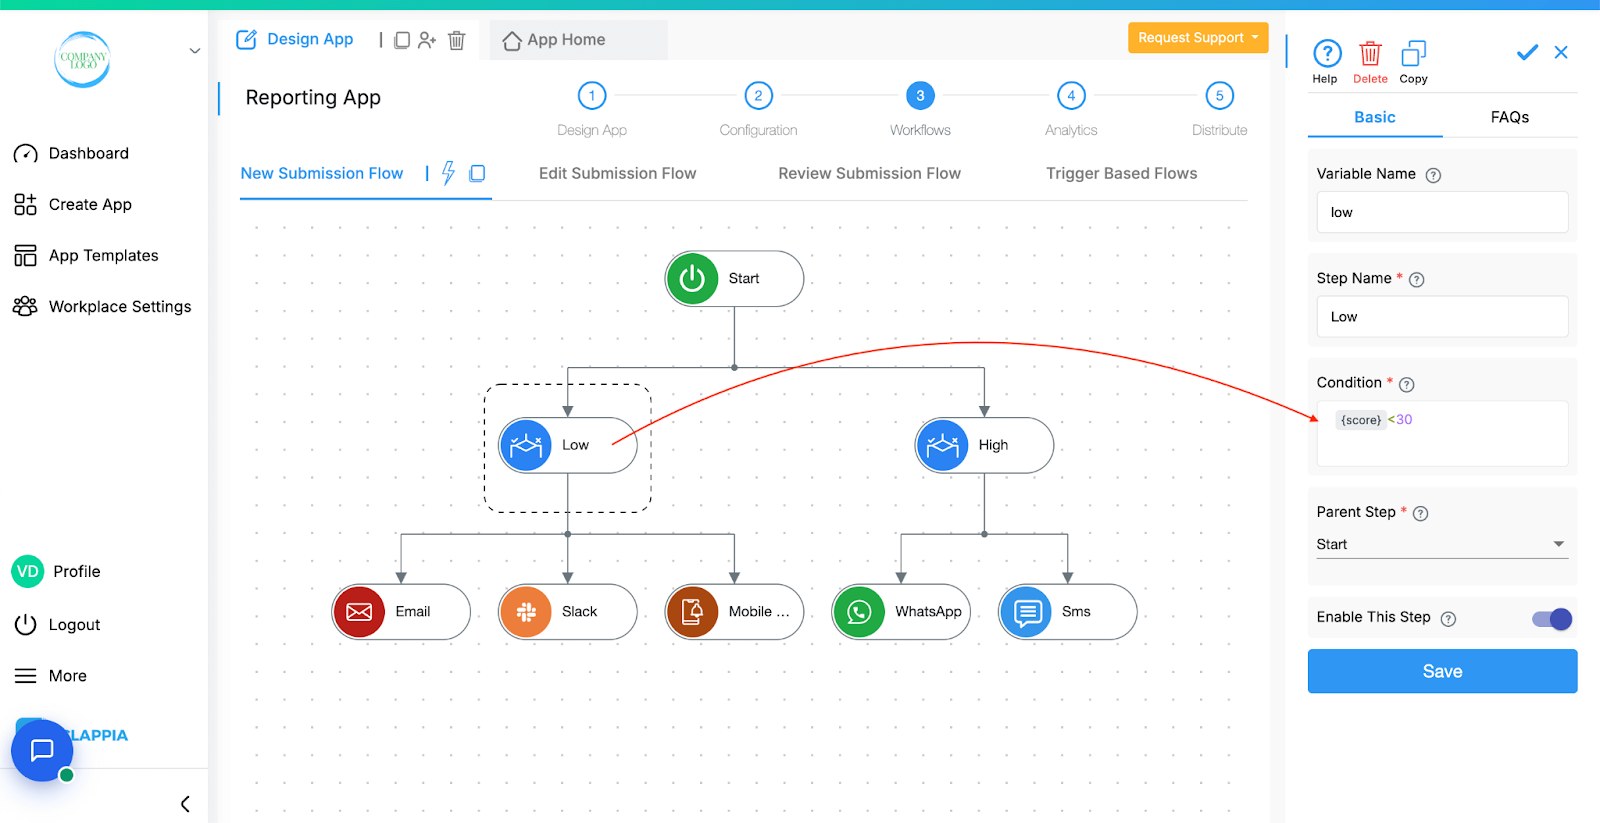The width and height of the screenshot is (1600, 823).
Task: Go to Dashboard in sidebar
Action: 71,153
